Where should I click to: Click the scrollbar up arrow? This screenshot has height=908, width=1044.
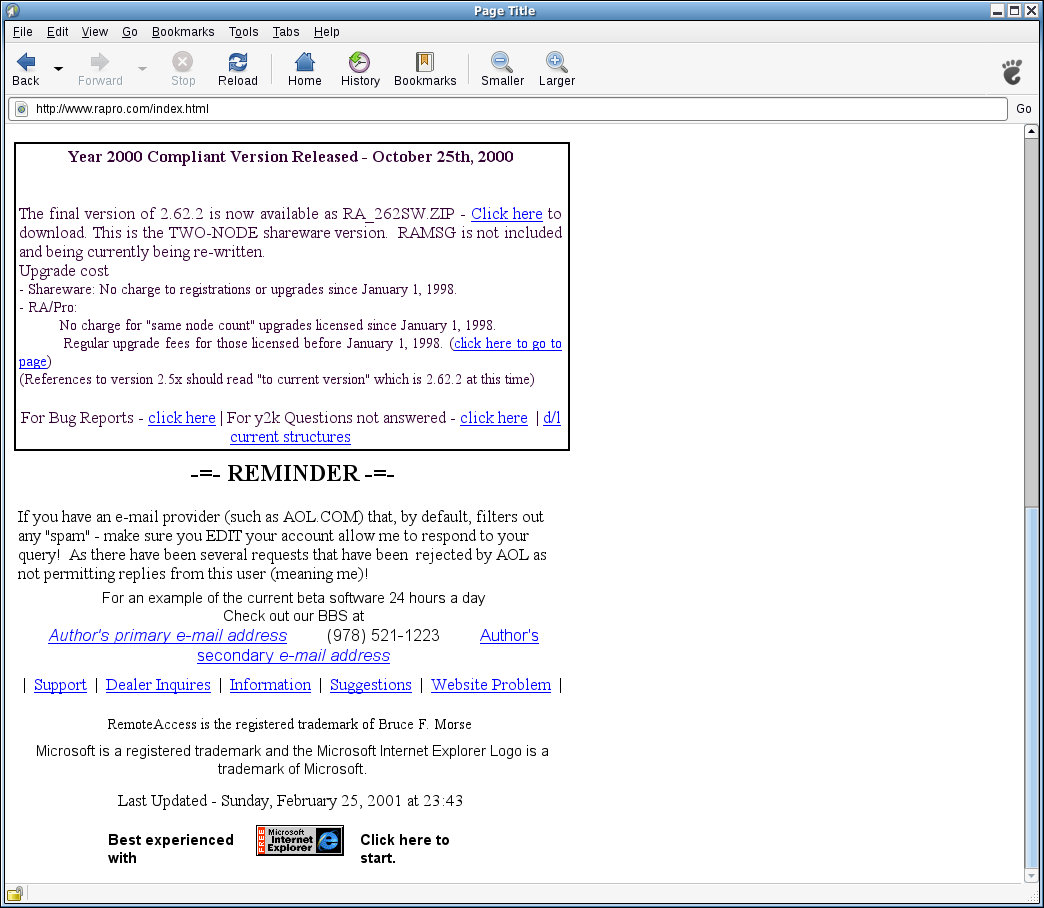(x=1031, y=131)
